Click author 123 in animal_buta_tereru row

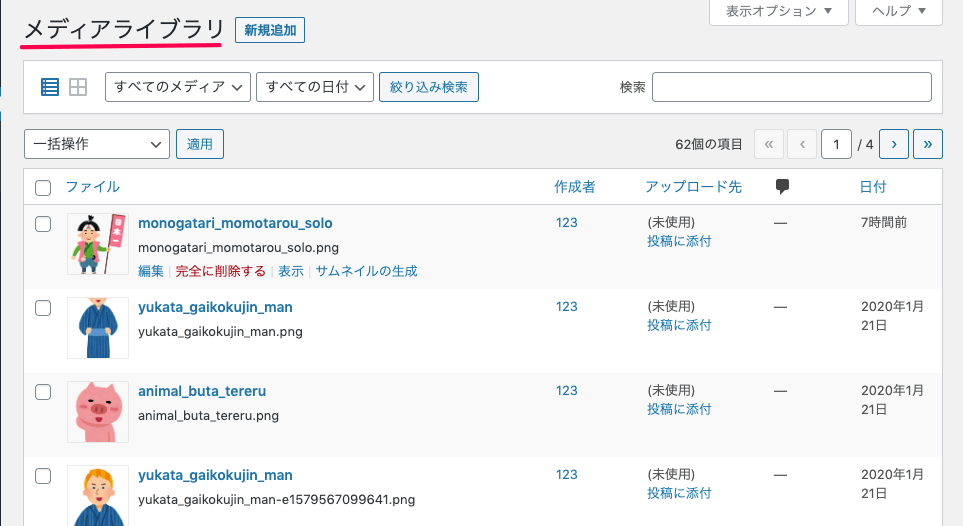567,390
